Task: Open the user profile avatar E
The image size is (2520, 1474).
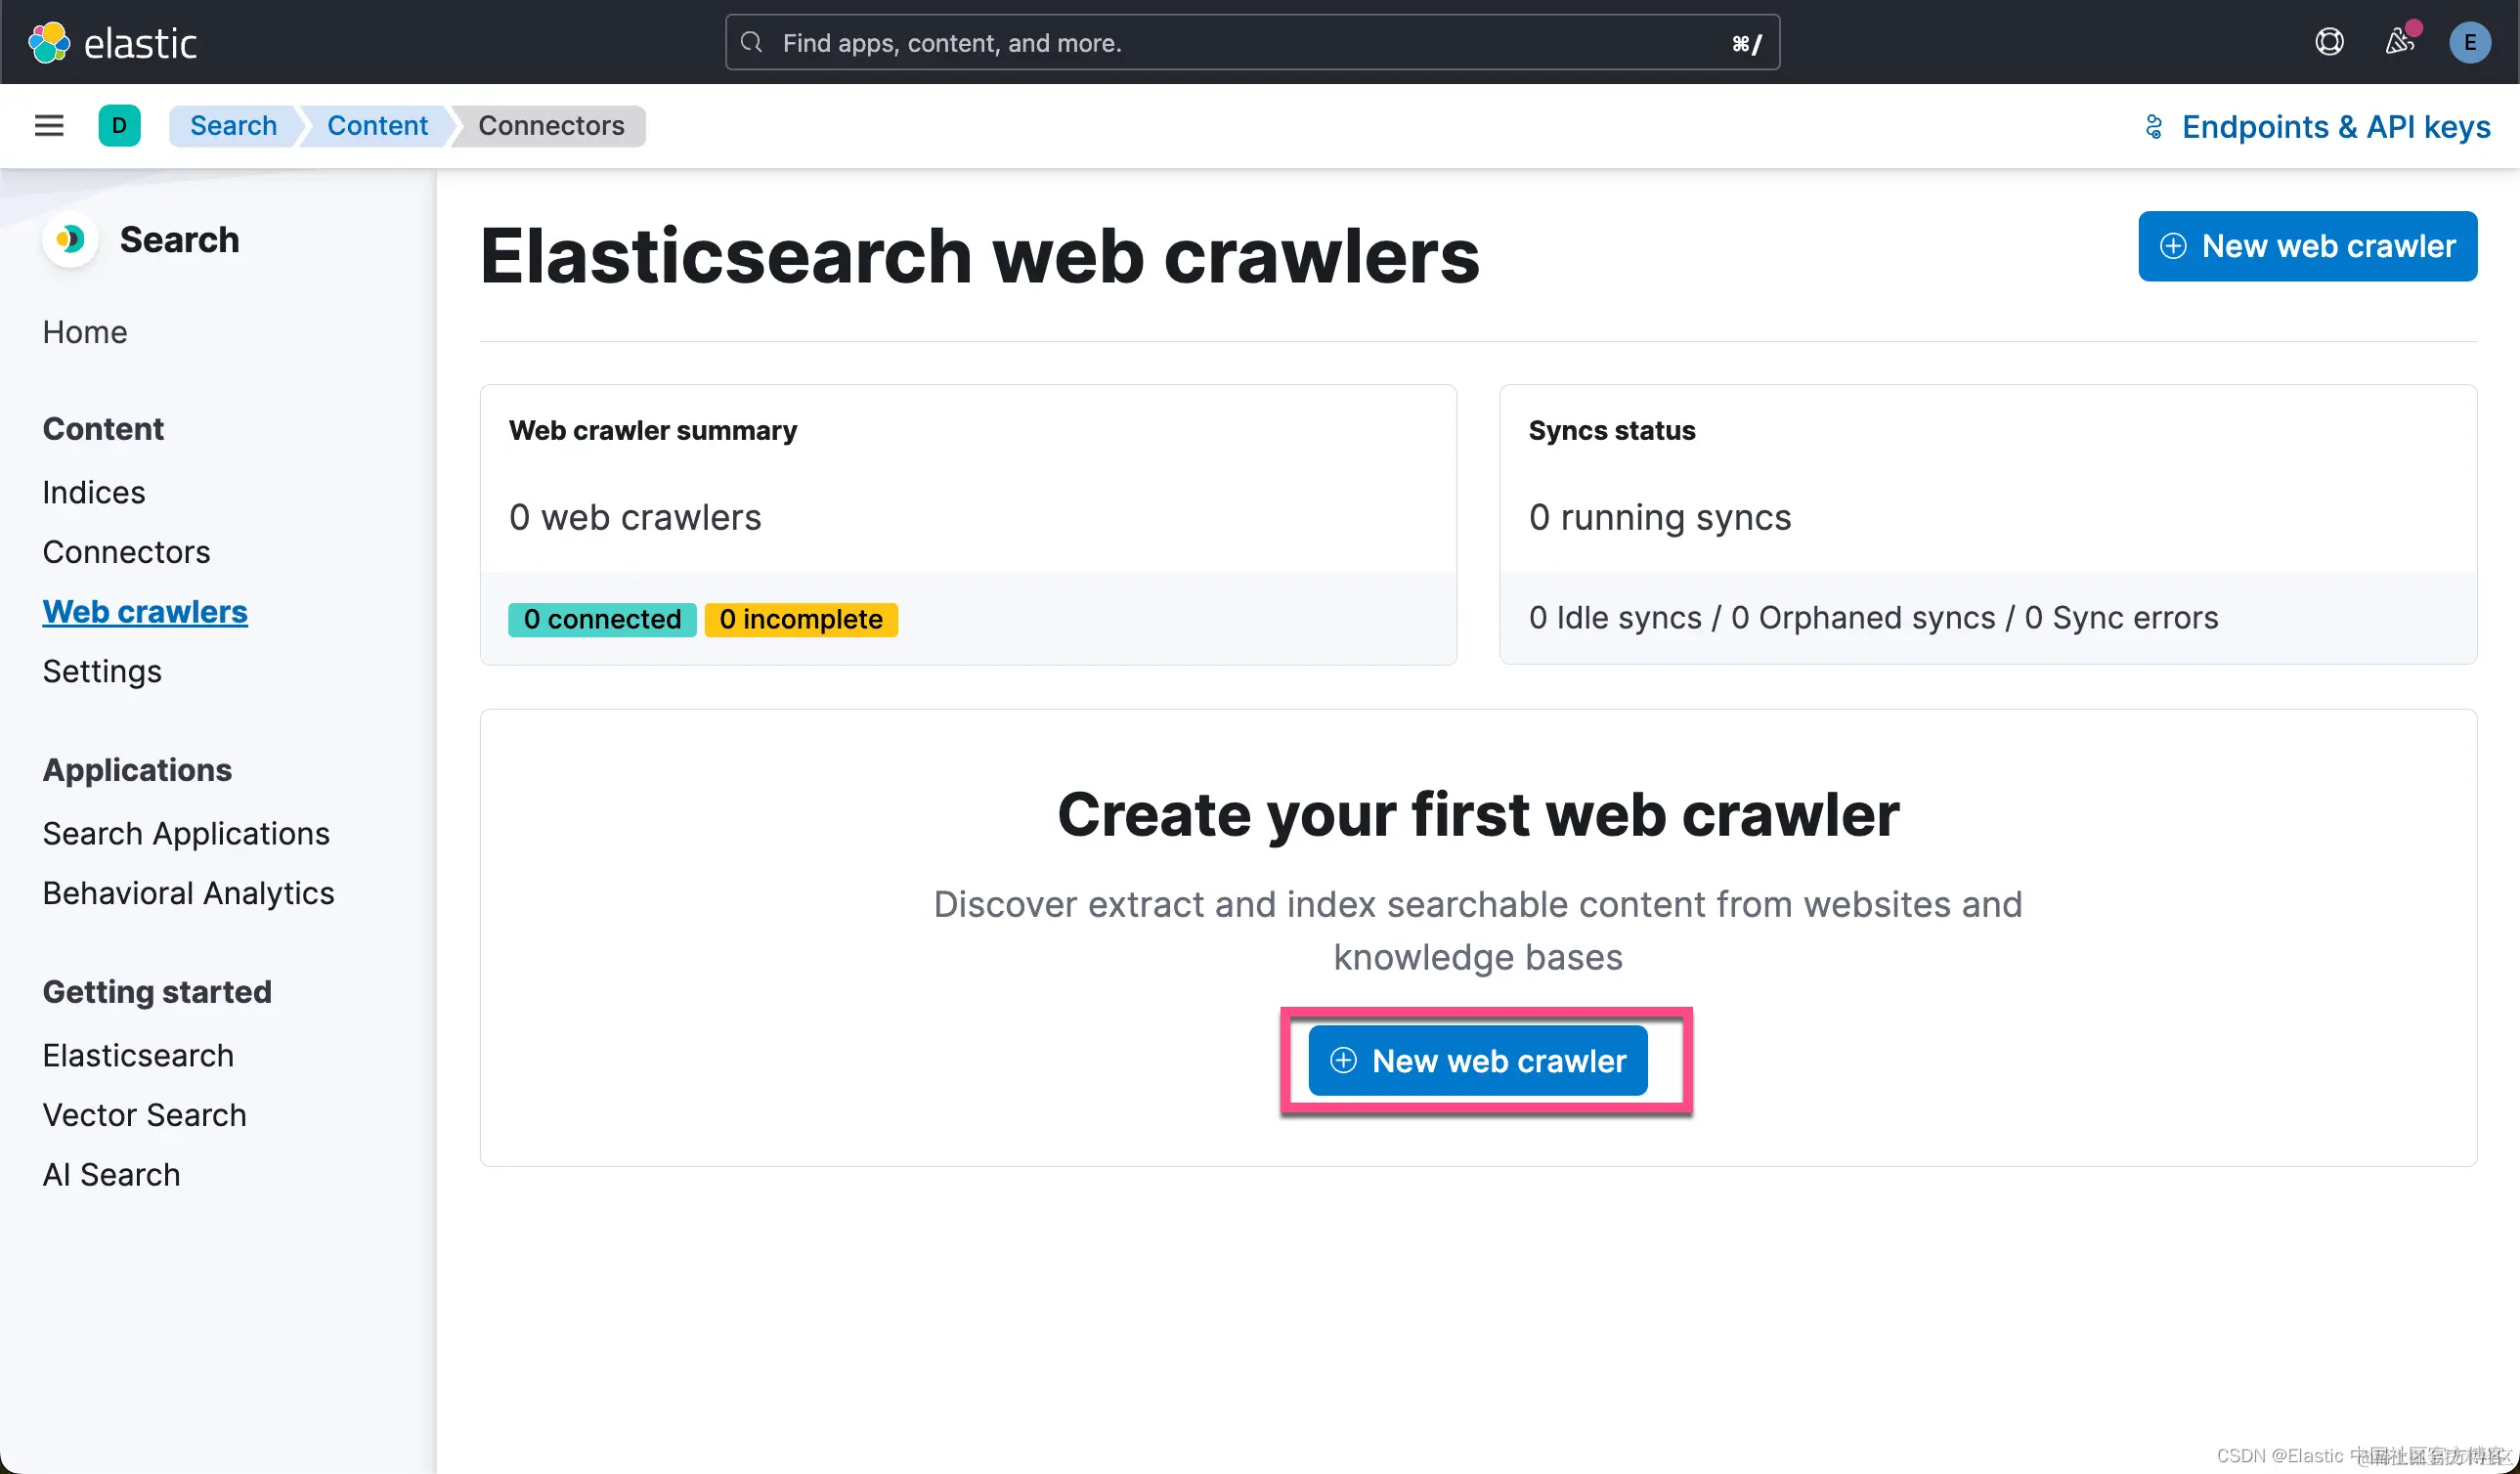Action: [2469, 43]
